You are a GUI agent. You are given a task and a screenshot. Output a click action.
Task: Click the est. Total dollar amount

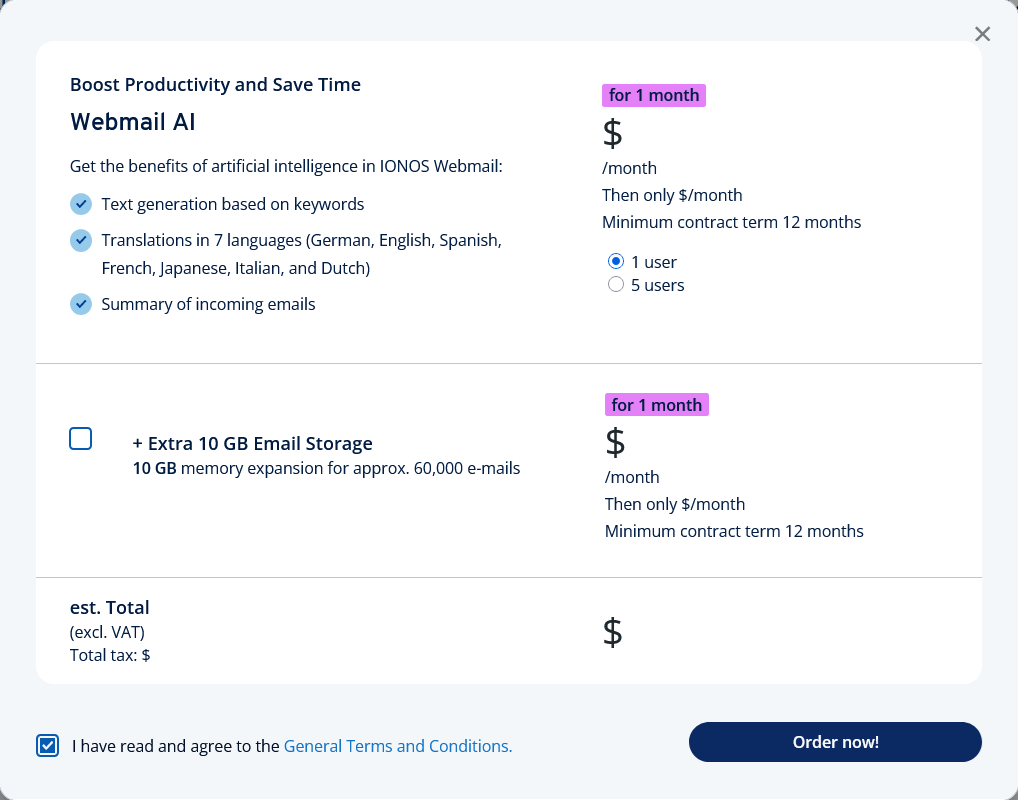(612, 631)
